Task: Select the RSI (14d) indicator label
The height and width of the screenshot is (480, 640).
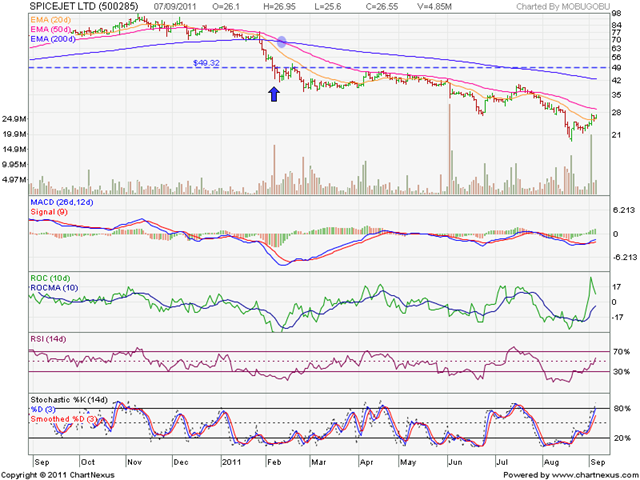Action: tap(48, 339)
